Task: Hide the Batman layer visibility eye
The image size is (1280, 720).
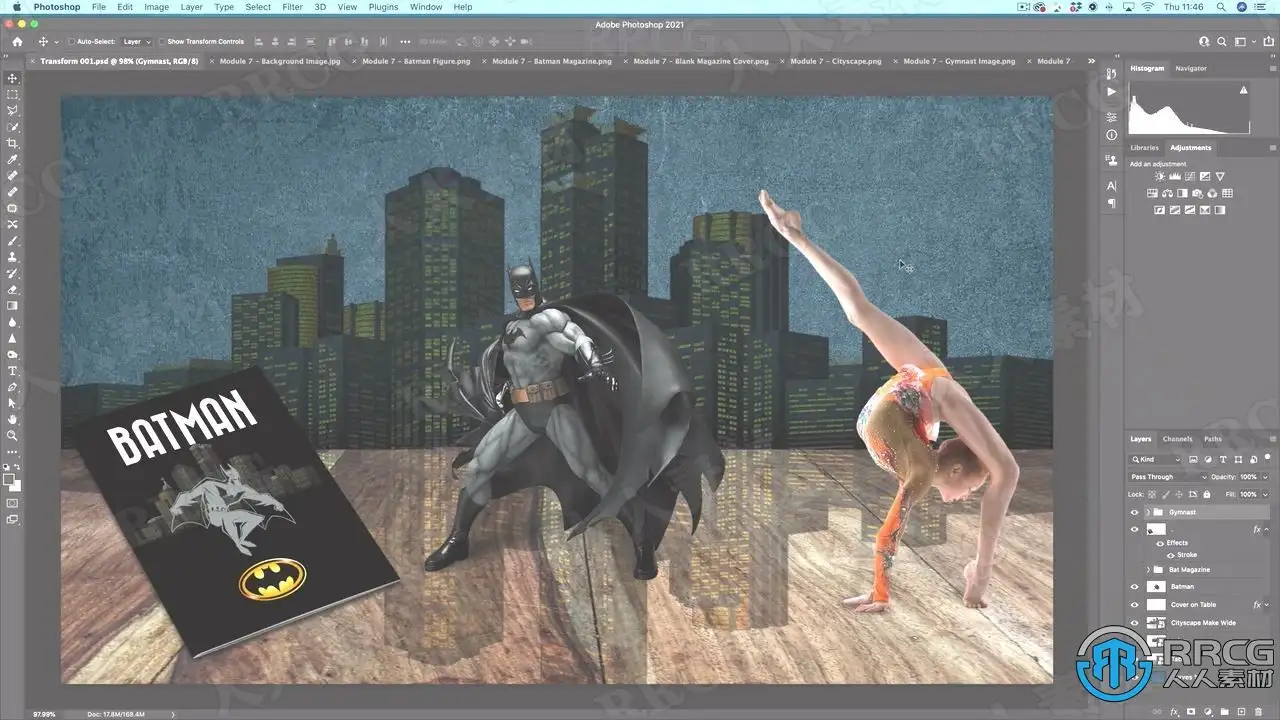Action: click(1134, 587)
